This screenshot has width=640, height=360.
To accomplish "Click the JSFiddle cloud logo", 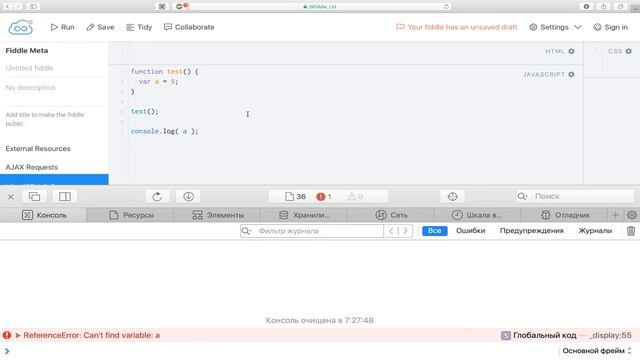I will (x=20, y=27).
